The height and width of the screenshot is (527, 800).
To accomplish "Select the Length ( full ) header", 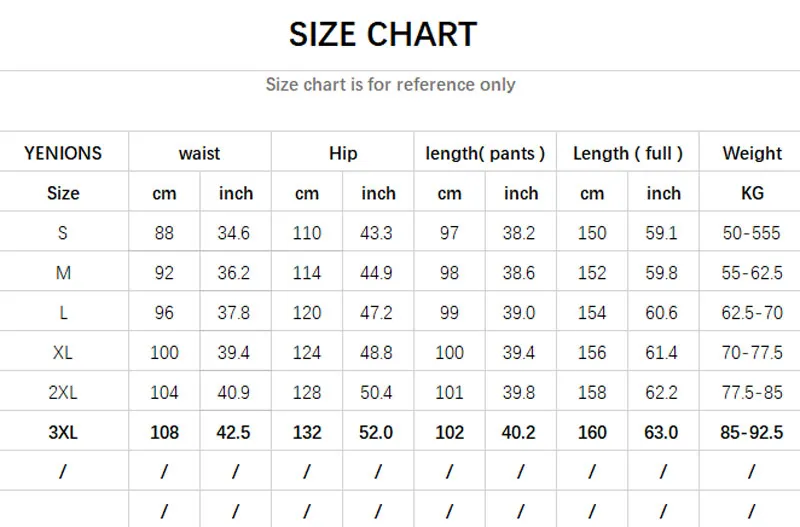I will click(x=628, y=153).
